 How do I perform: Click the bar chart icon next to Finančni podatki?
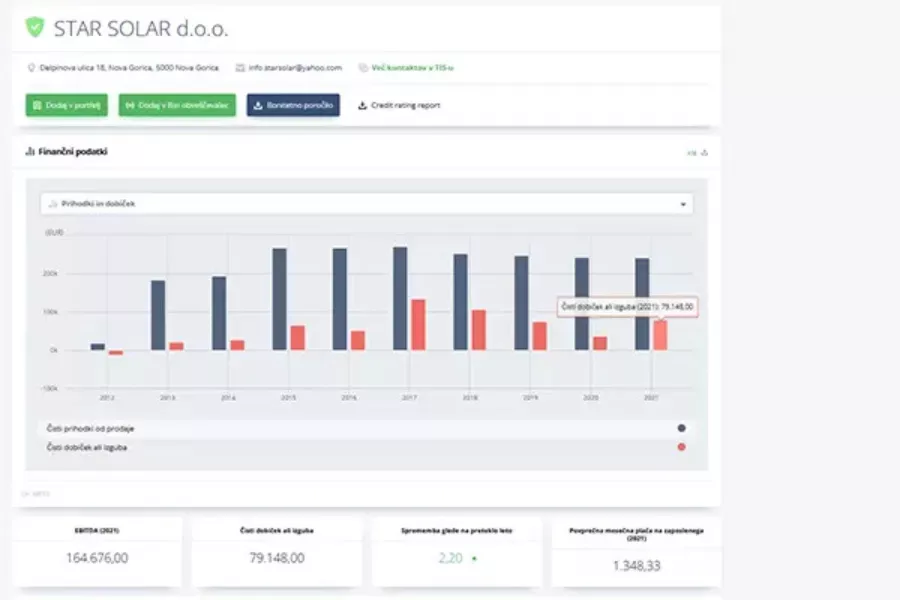pyautogui.click(x=29, y=152)
